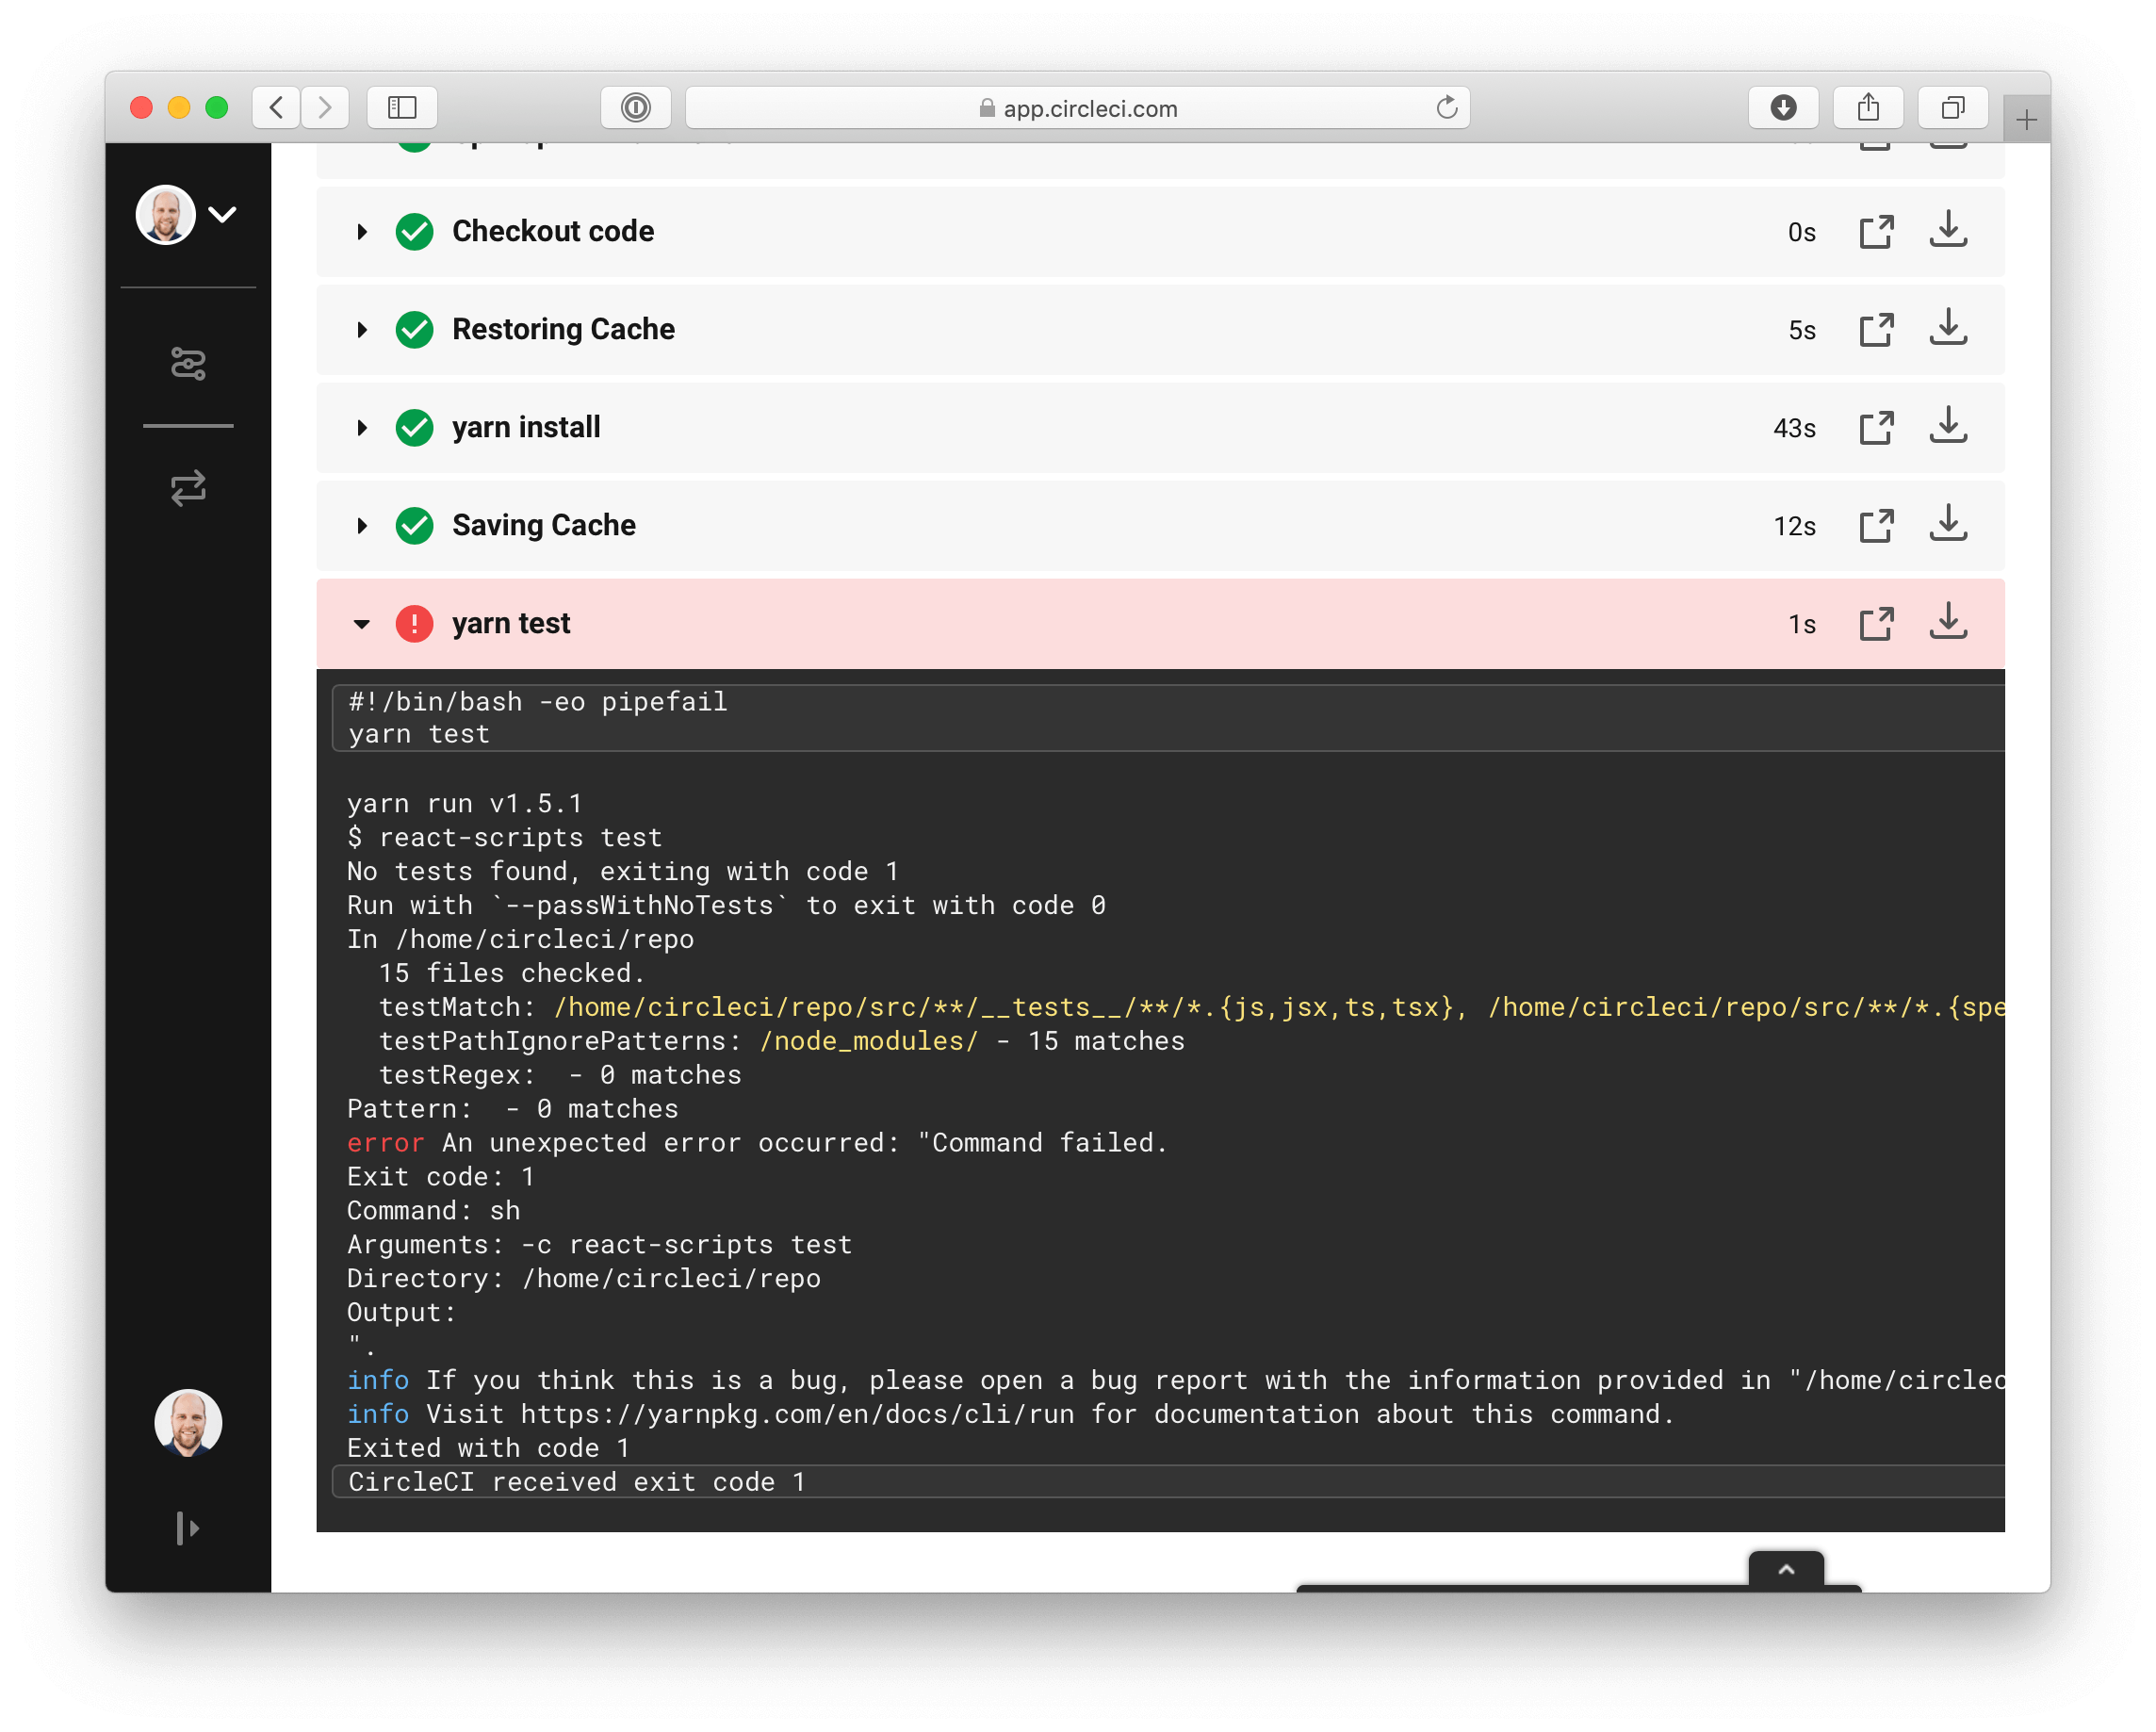This screenshot has height=1732, width=2156.
Task: Open yarn test output in new tab
Action: [x=1876, y=624]
